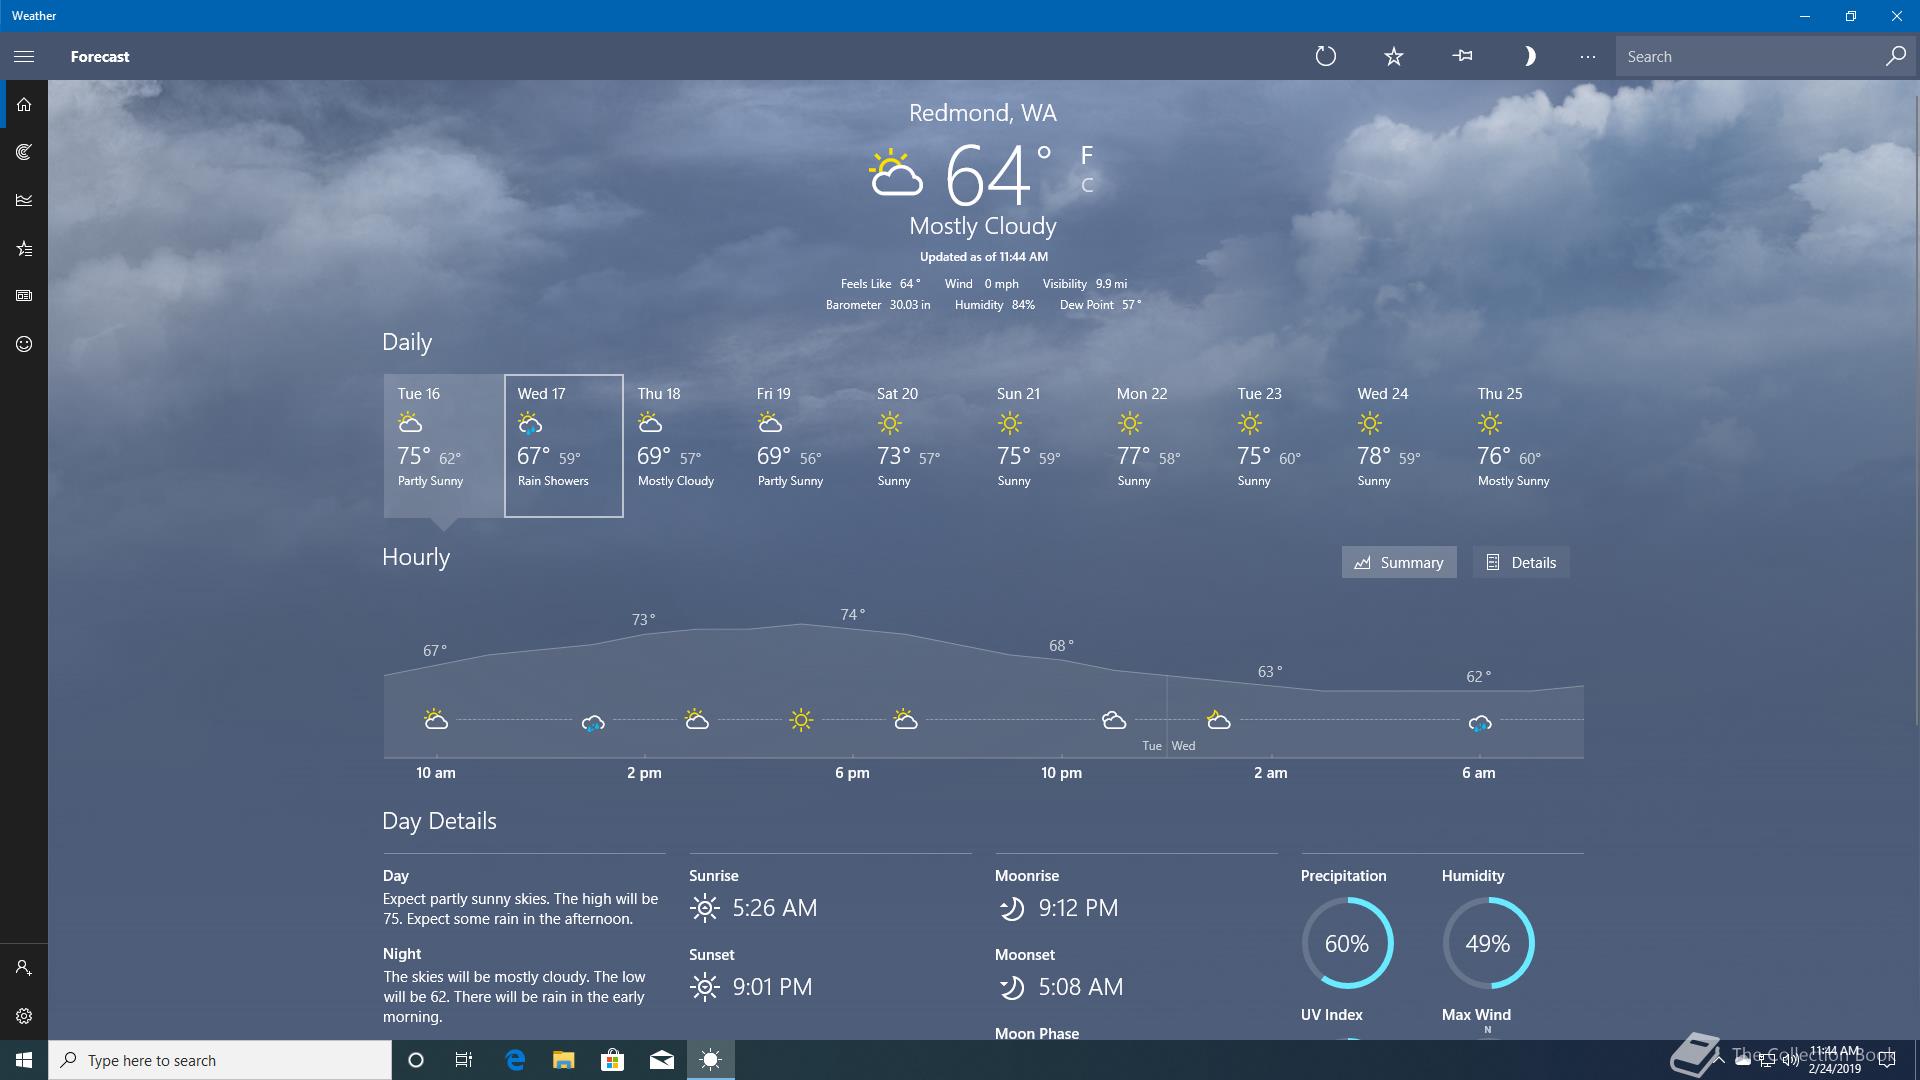Image resolution: width=1920 pixels, height=1080 pixels.
Task: Switch temperature unit to Fahrenheit
Action: [x=1087, y=155]
